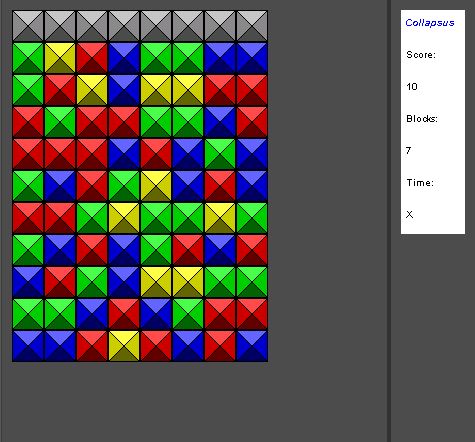Click the only blue block in second colored row
Viewport: 475px width, 442px height.
click(x=124, y=90)
